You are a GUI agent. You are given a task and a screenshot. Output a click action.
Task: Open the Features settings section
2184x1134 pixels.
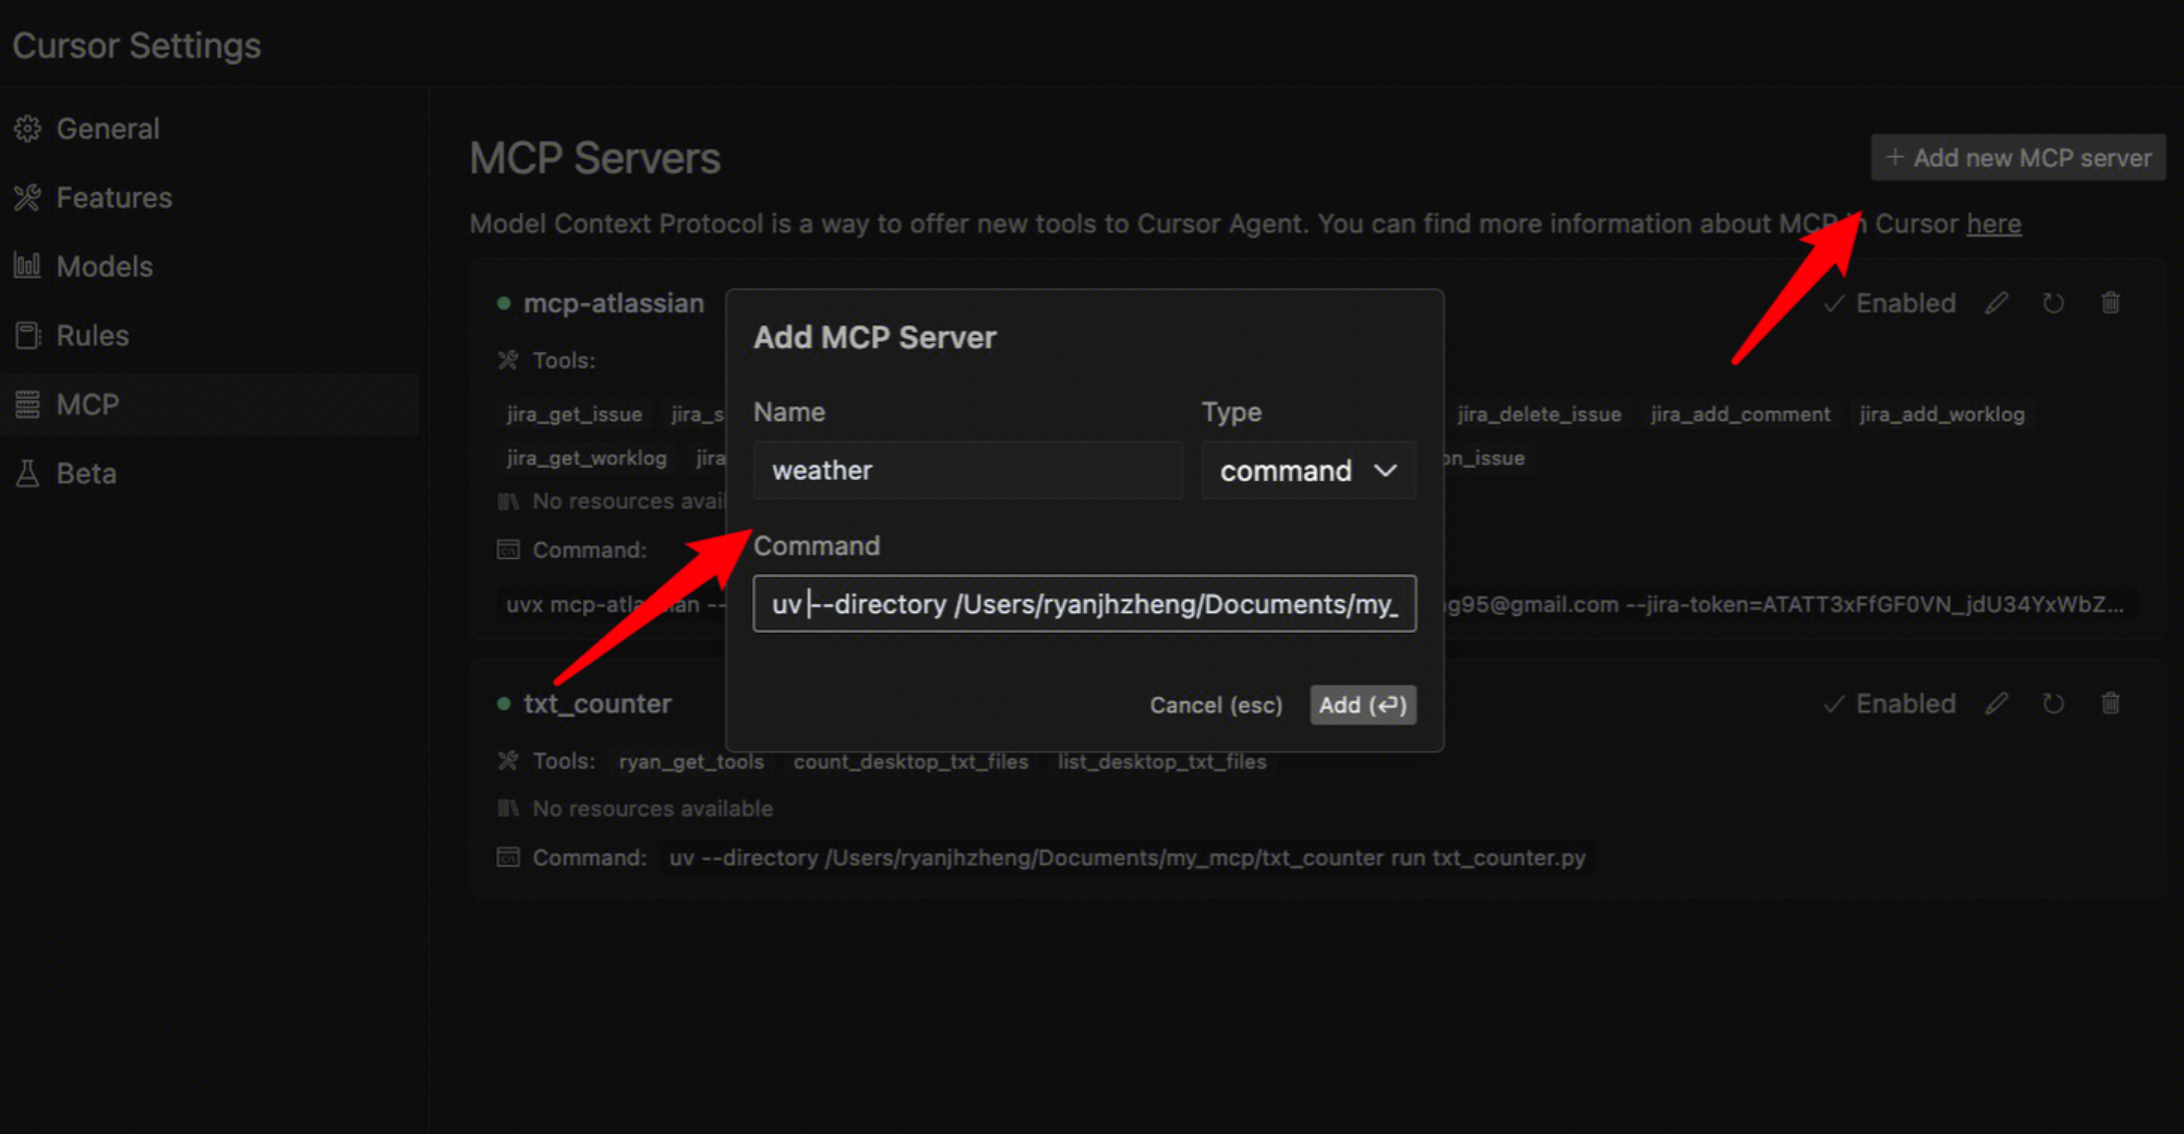[x=113, y=198]
